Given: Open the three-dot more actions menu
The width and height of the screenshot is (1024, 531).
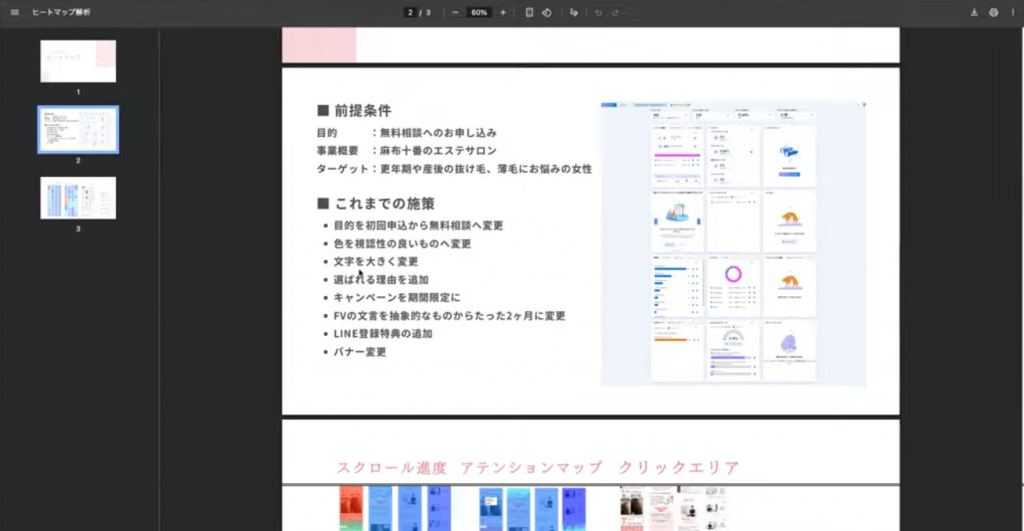Looking at the screenshot, I should pos(1012,12).
